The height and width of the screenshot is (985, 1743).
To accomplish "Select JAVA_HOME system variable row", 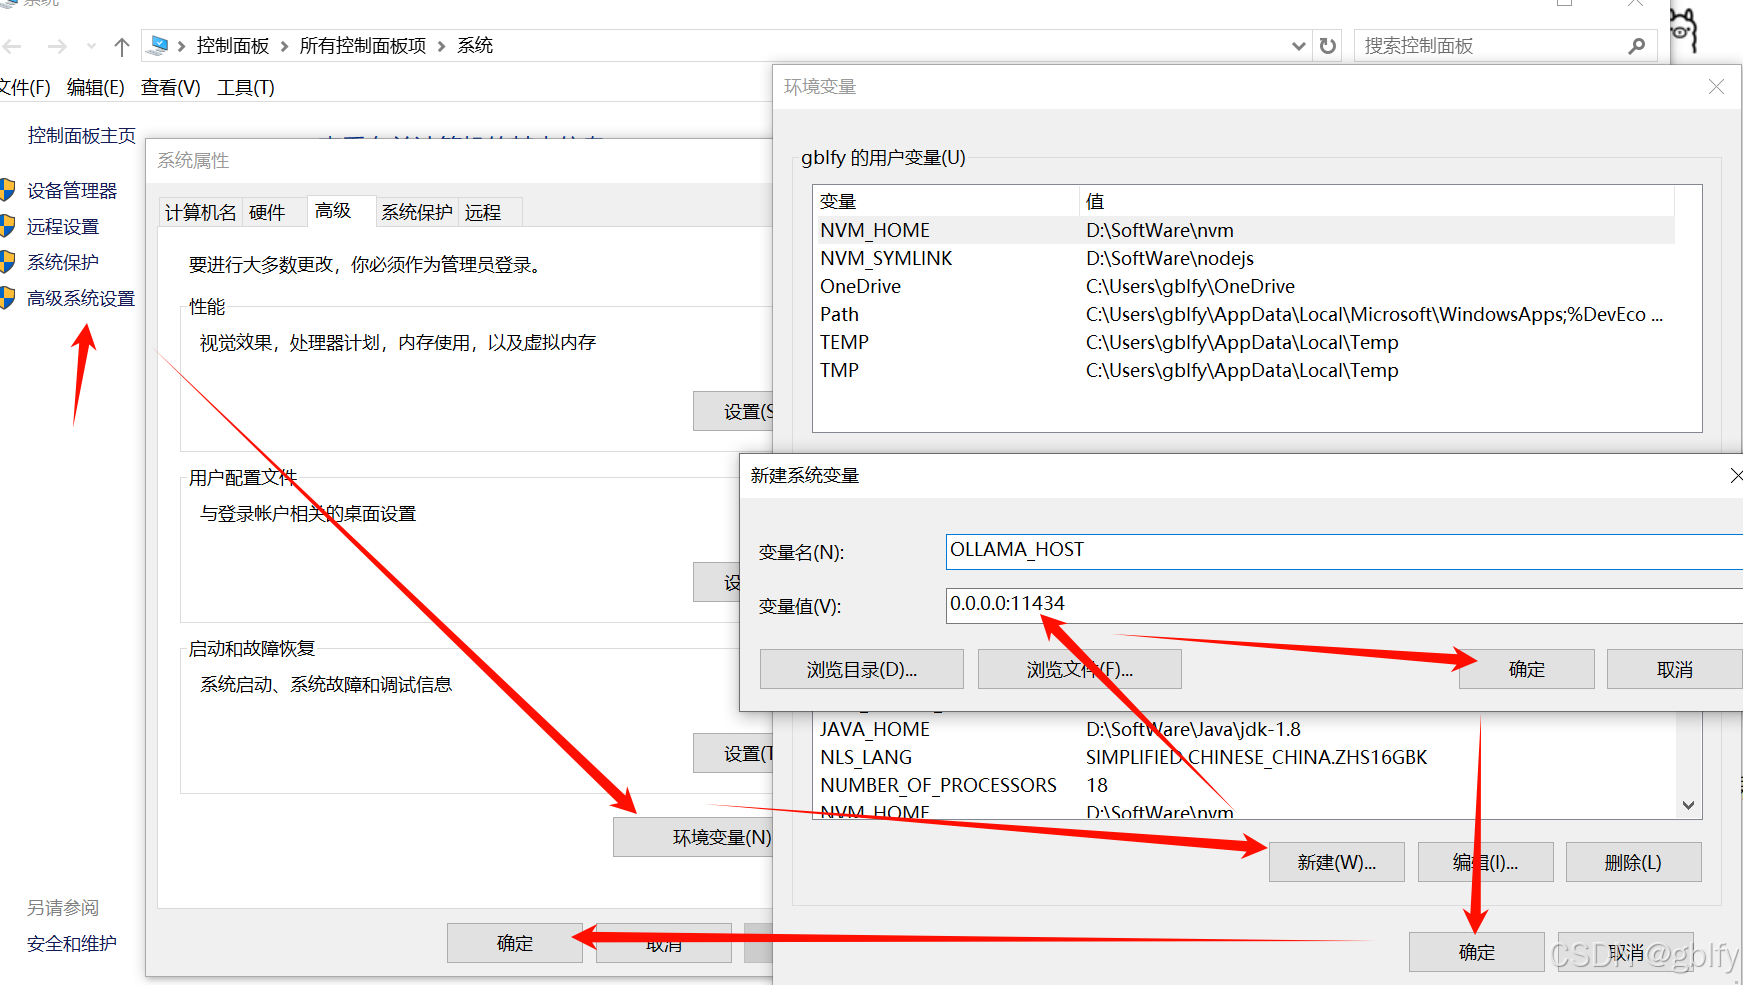I will pyautogui.click(x=1245, y=729).
